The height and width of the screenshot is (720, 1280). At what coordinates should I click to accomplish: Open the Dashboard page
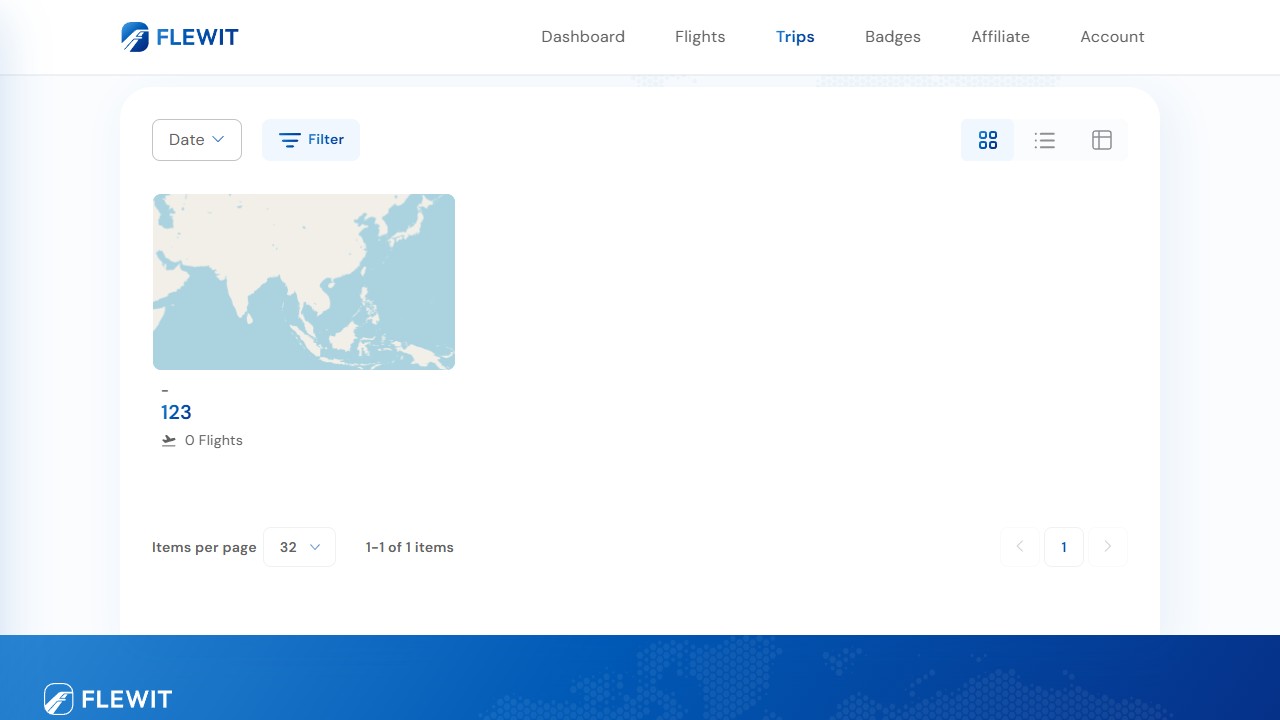(x=583, y=37)
